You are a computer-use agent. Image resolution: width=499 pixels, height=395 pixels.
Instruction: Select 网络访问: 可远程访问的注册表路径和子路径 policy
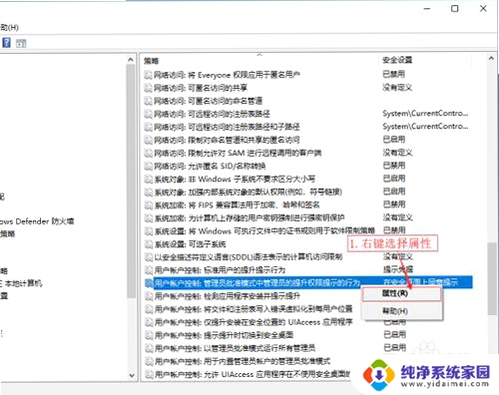click(x=227, y=127)
